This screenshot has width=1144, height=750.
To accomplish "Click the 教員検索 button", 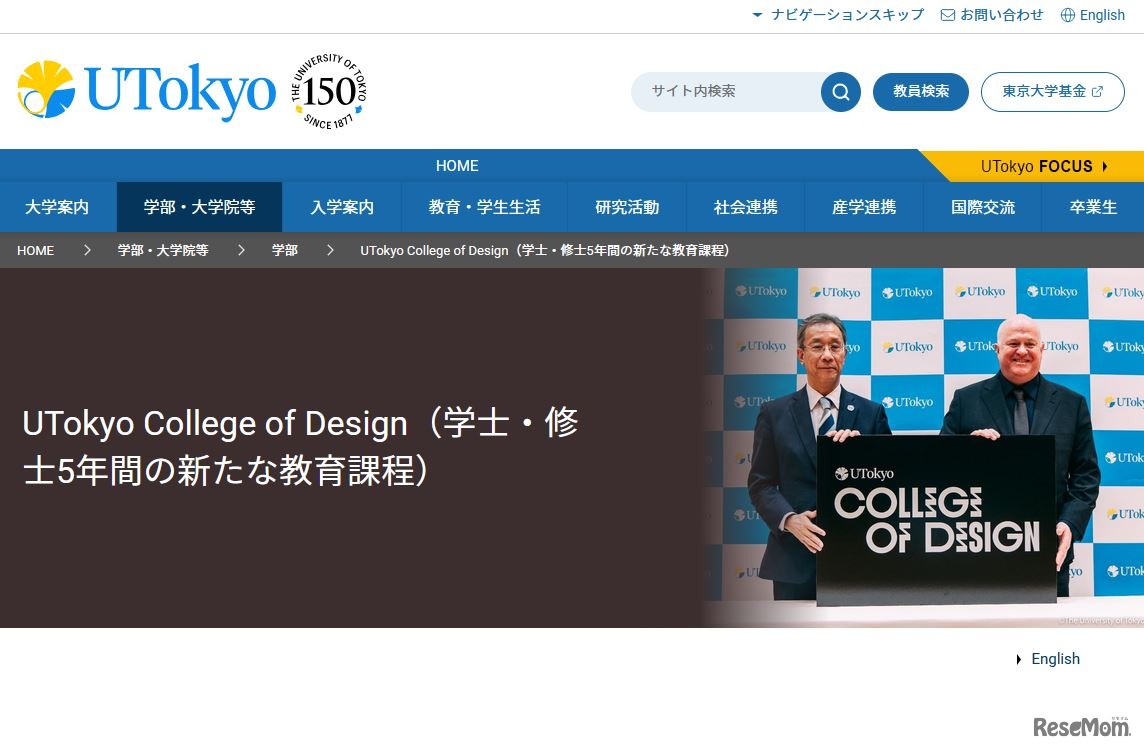I will click(921, 92).
